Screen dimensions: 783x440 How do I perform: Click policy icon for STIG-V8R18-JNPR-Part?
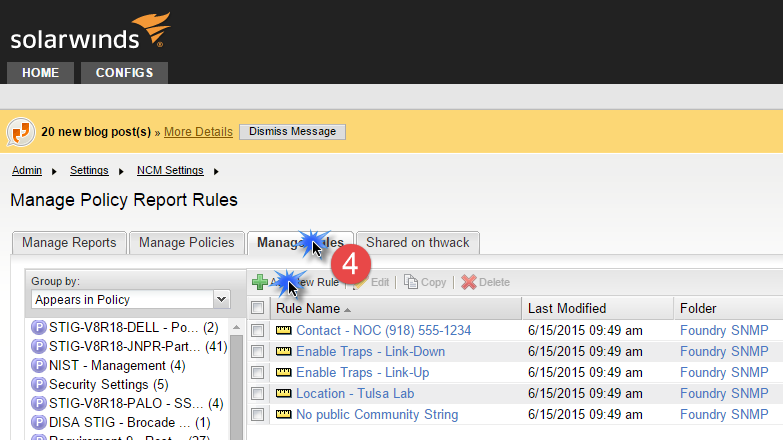(x=38, y=347)
